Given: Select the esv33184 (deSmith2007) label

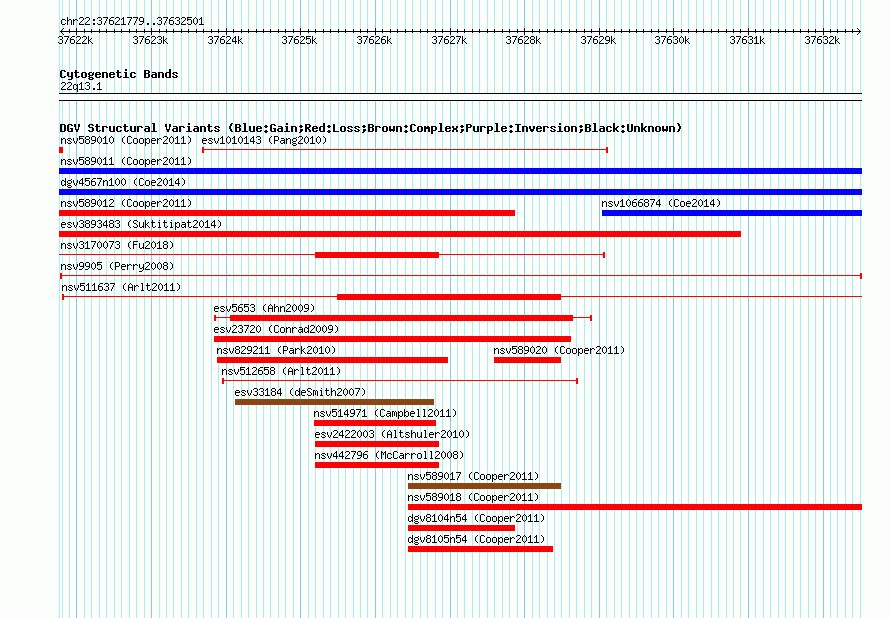Looking at the screenshot, I should coord(300,392).
